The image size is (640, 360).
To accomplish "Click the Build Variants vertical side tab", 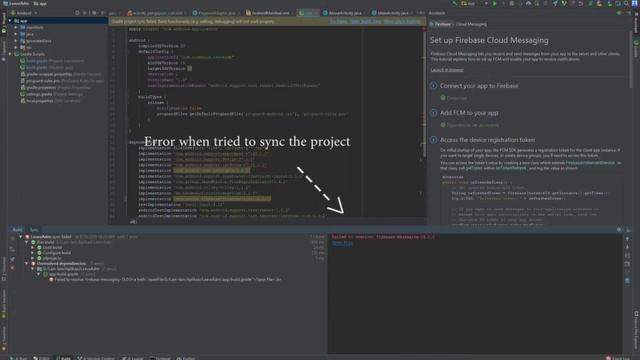I will [4, 304].
